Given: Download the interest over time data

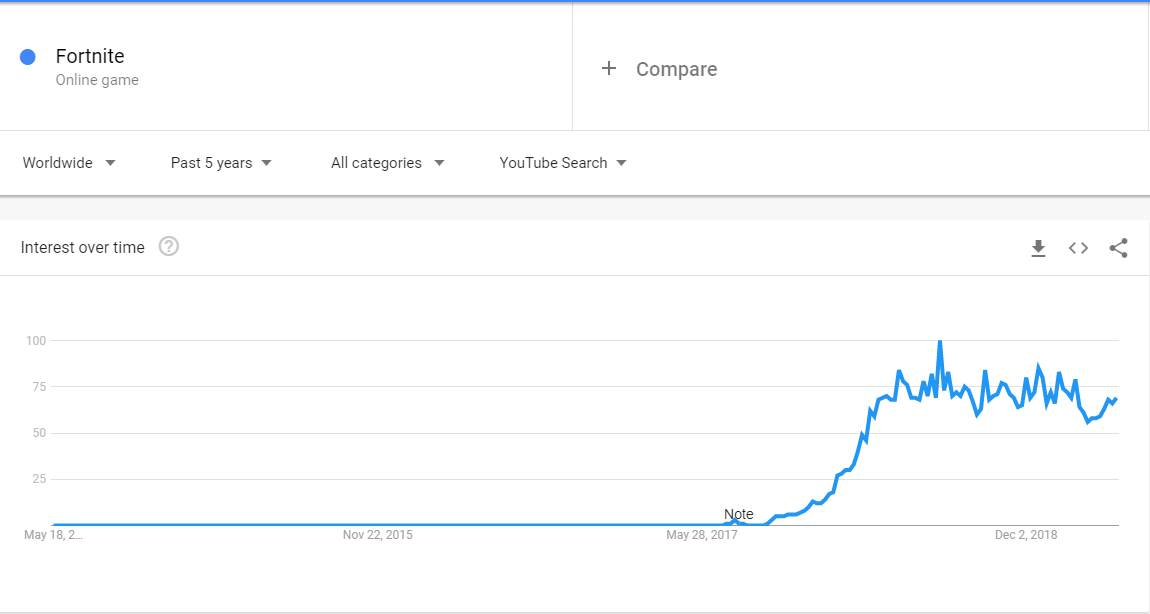Looking at the screenshot, I should pyautogui.click(x=1038, y=249).
